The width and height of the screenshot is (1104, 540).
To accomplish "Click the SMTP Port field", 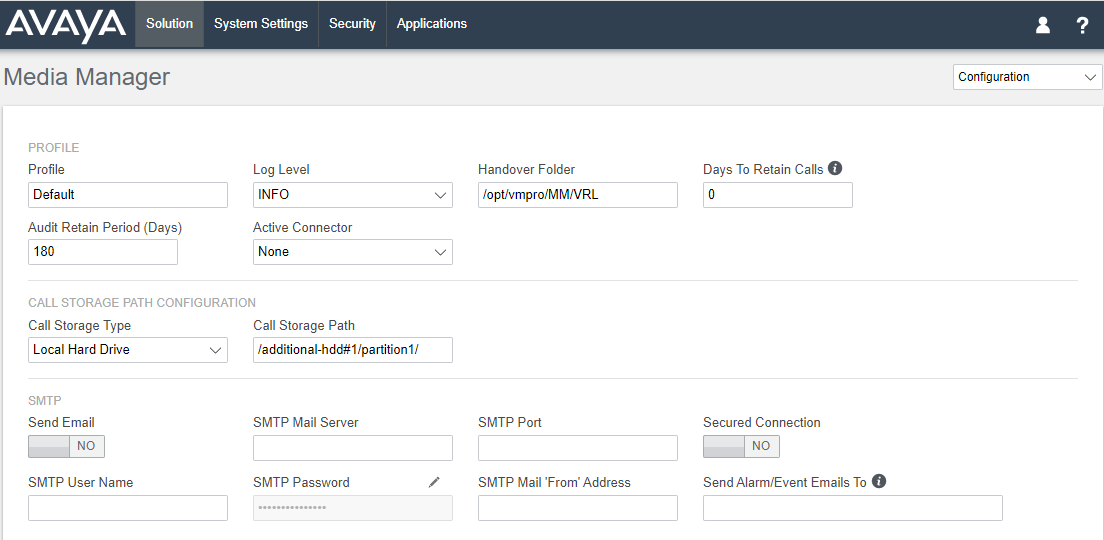I will tap(578, 448).
